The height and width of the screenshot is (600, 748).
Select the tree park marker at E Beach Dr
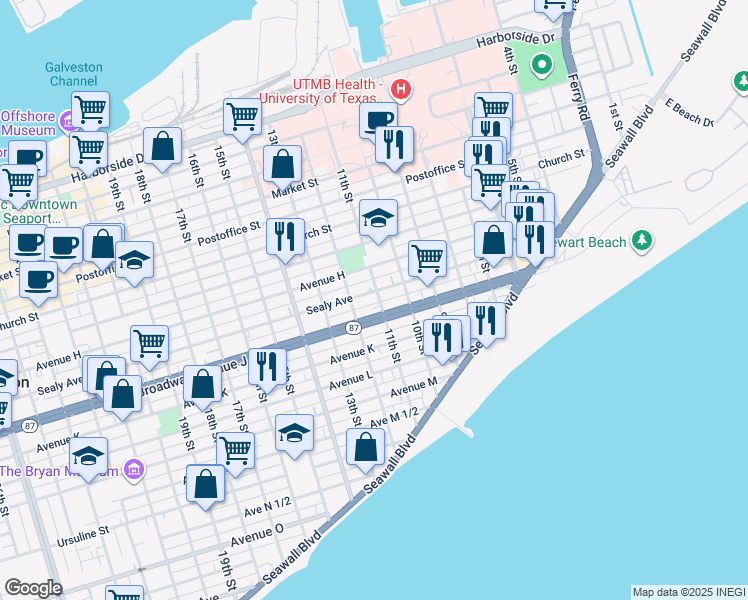pyautogui.click(x=741, y=82)
